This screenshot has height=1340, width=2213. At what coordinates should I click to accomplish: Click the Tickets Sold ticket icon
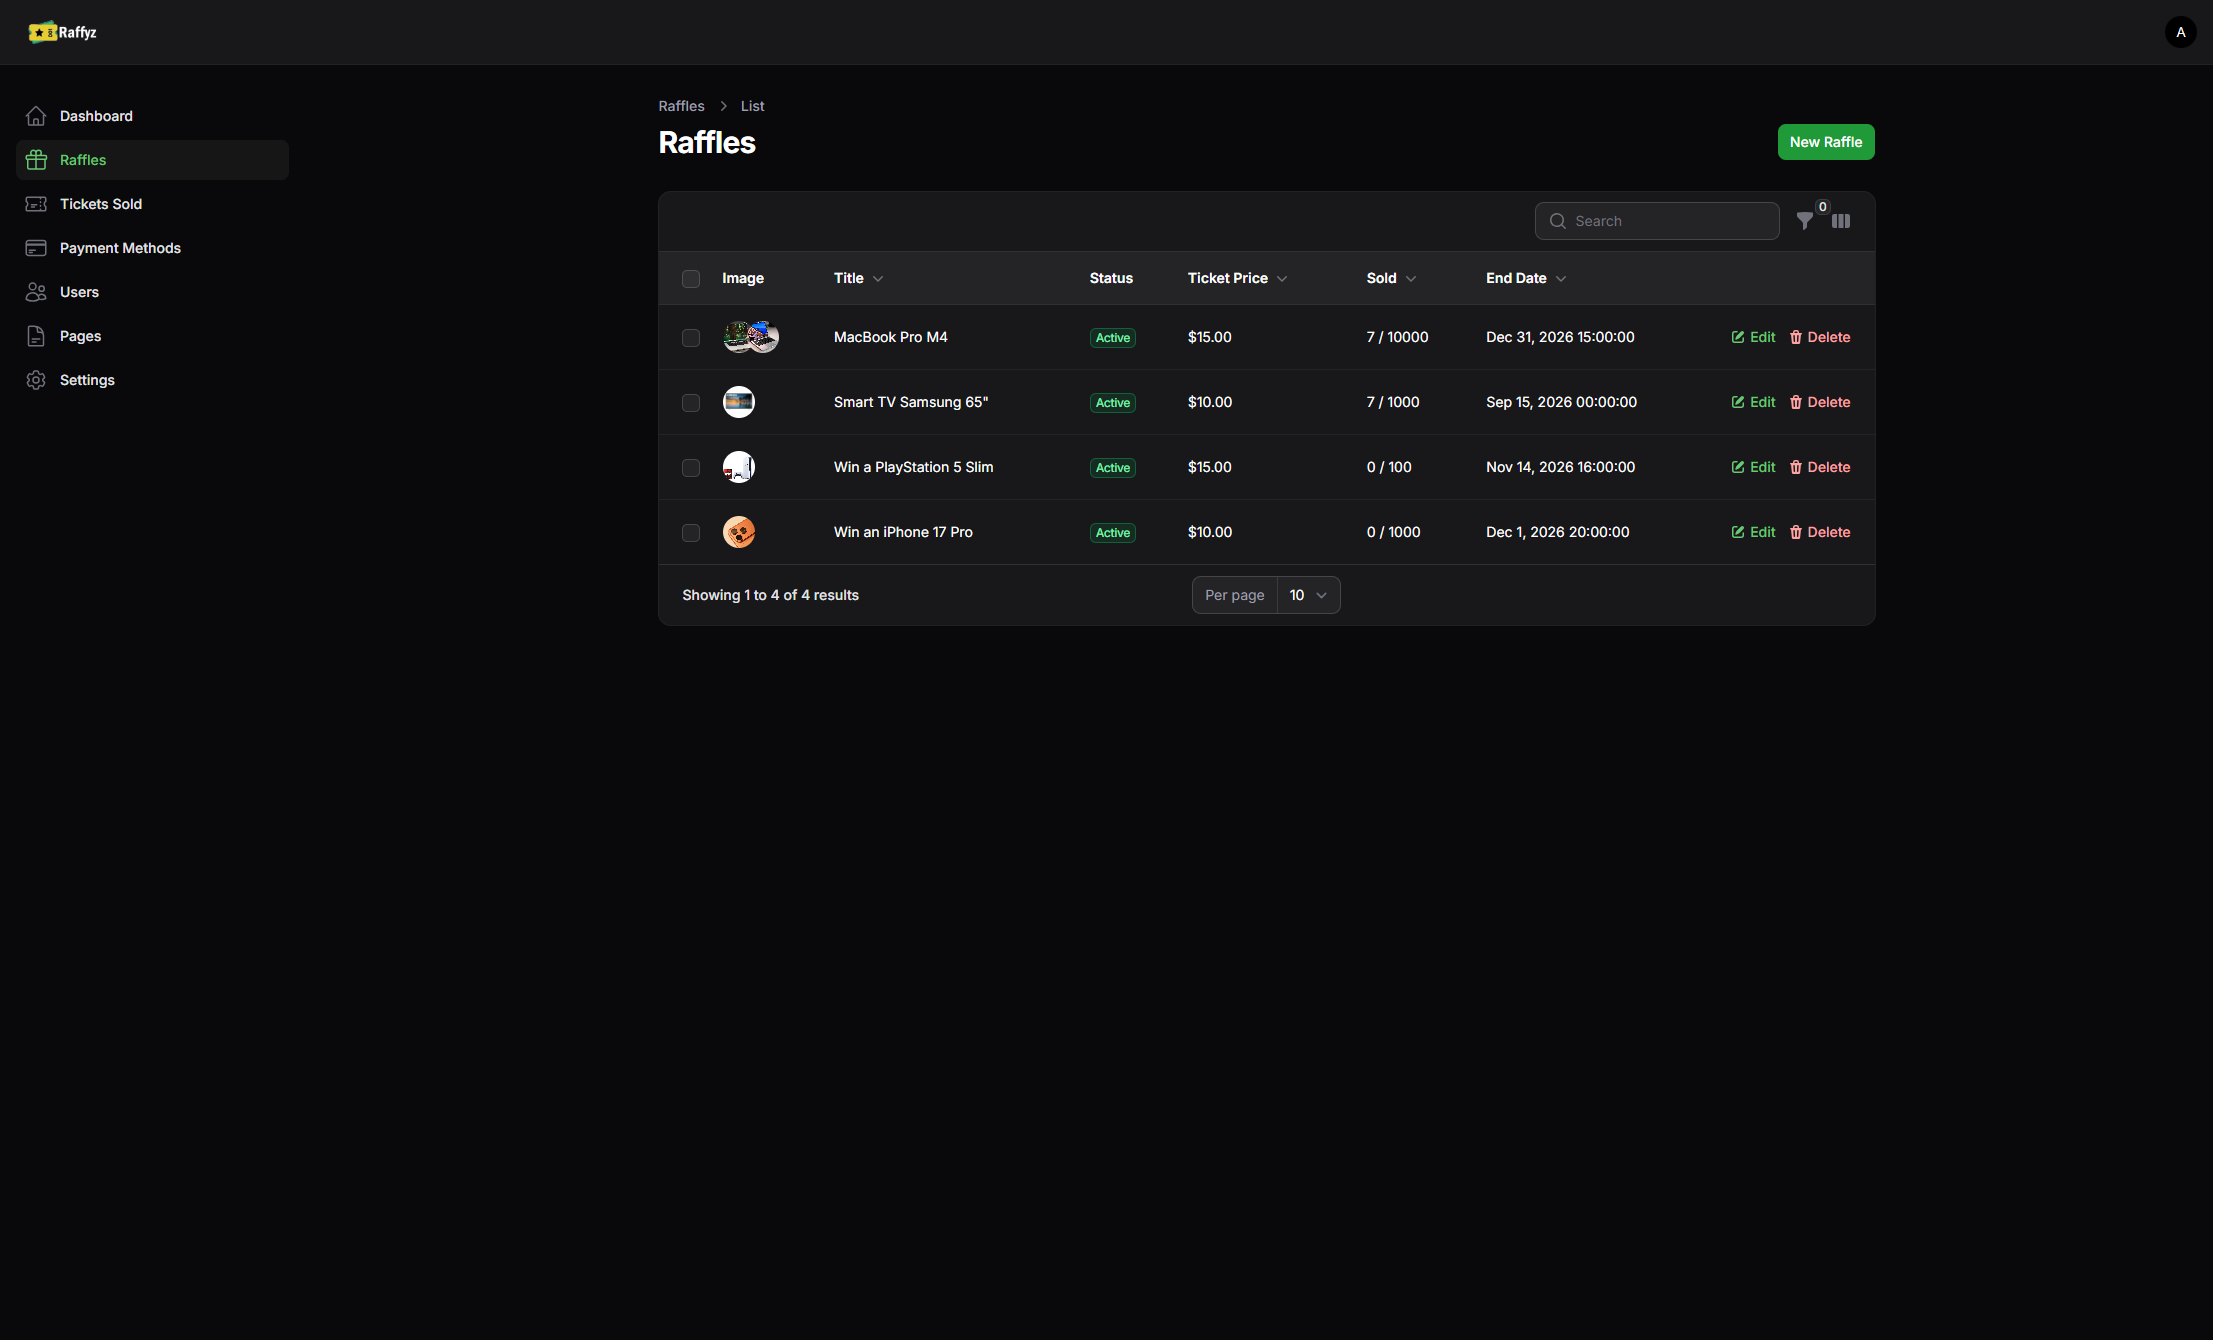(x=36, y=204)
